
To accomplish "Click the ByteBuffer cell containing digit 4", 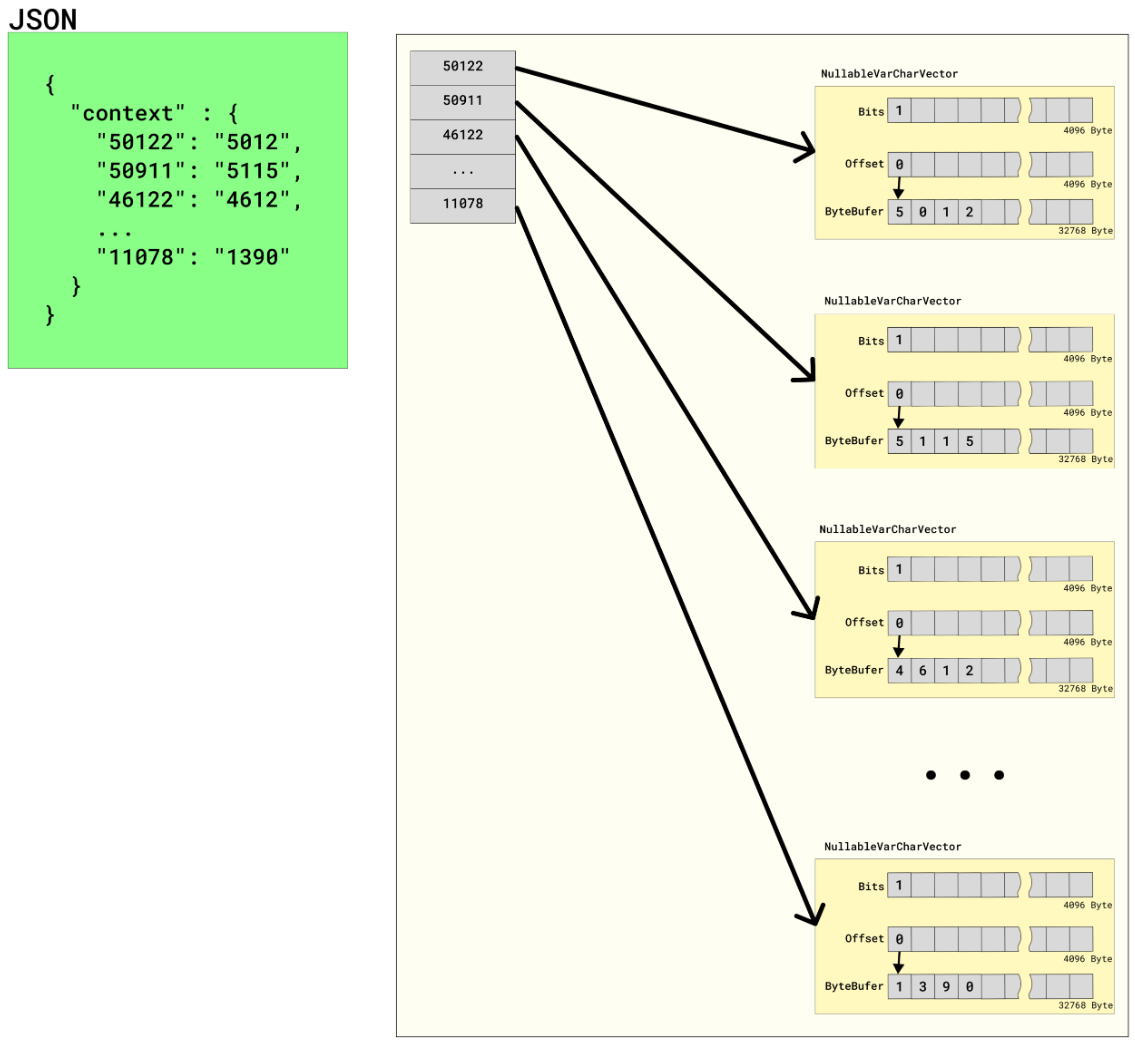I will [x=899, y=670].
